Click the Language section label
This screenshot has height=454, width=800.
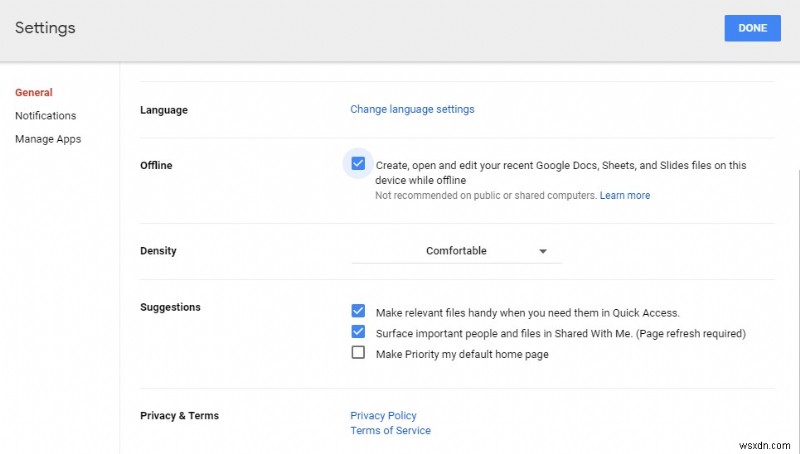click(164, 110)
